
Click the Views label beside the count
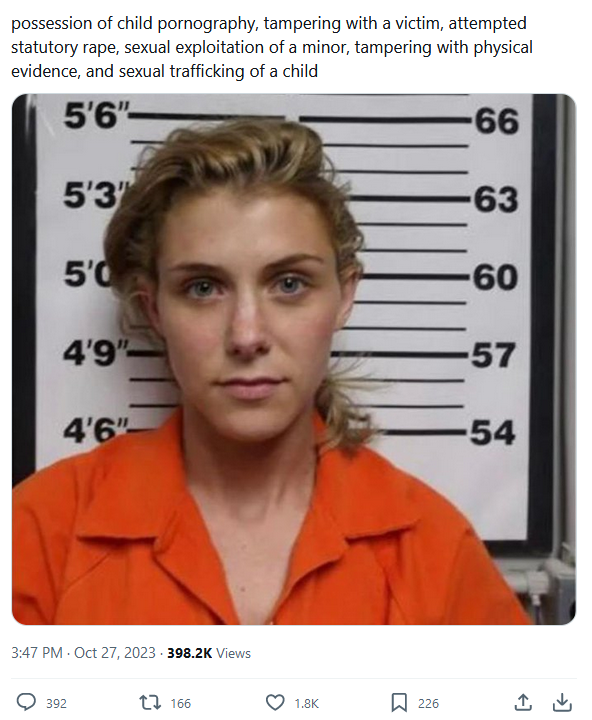click(x=233, y=653)
